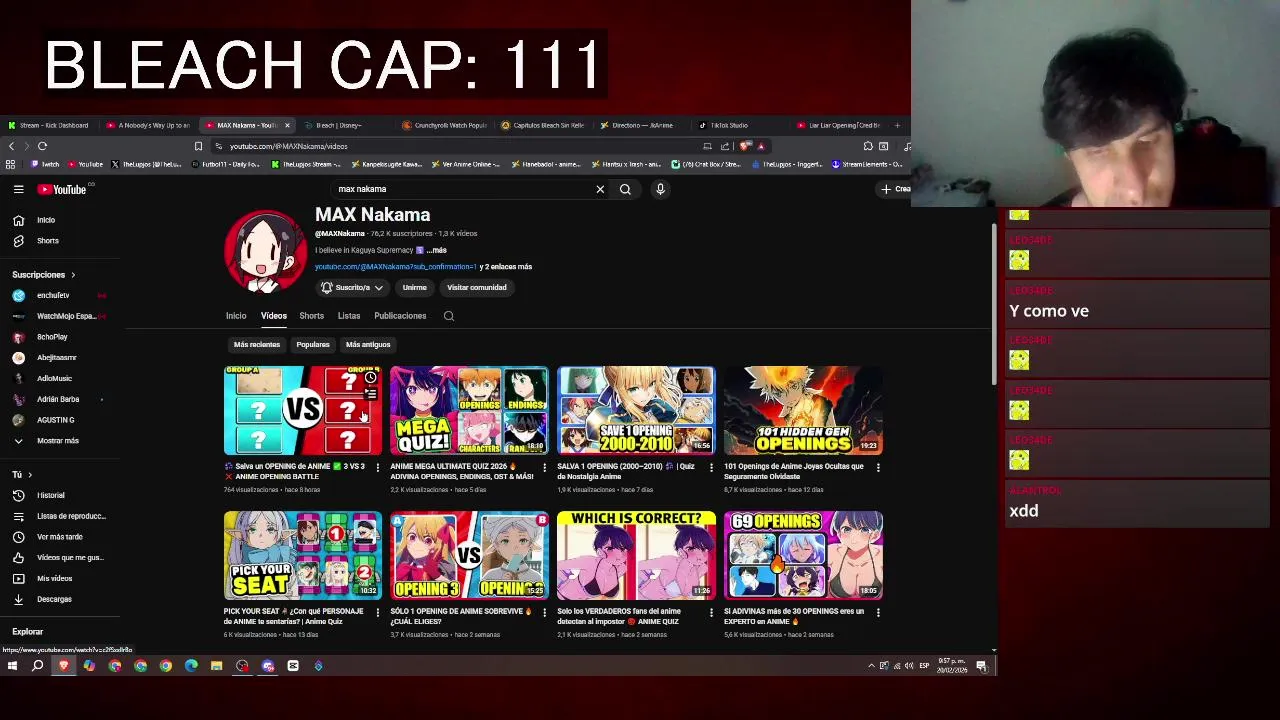The width and height of the screenshot is (1280, 720).
Task: Open the YouTube hamburger guide menu
Action: (x=18, y=189)
